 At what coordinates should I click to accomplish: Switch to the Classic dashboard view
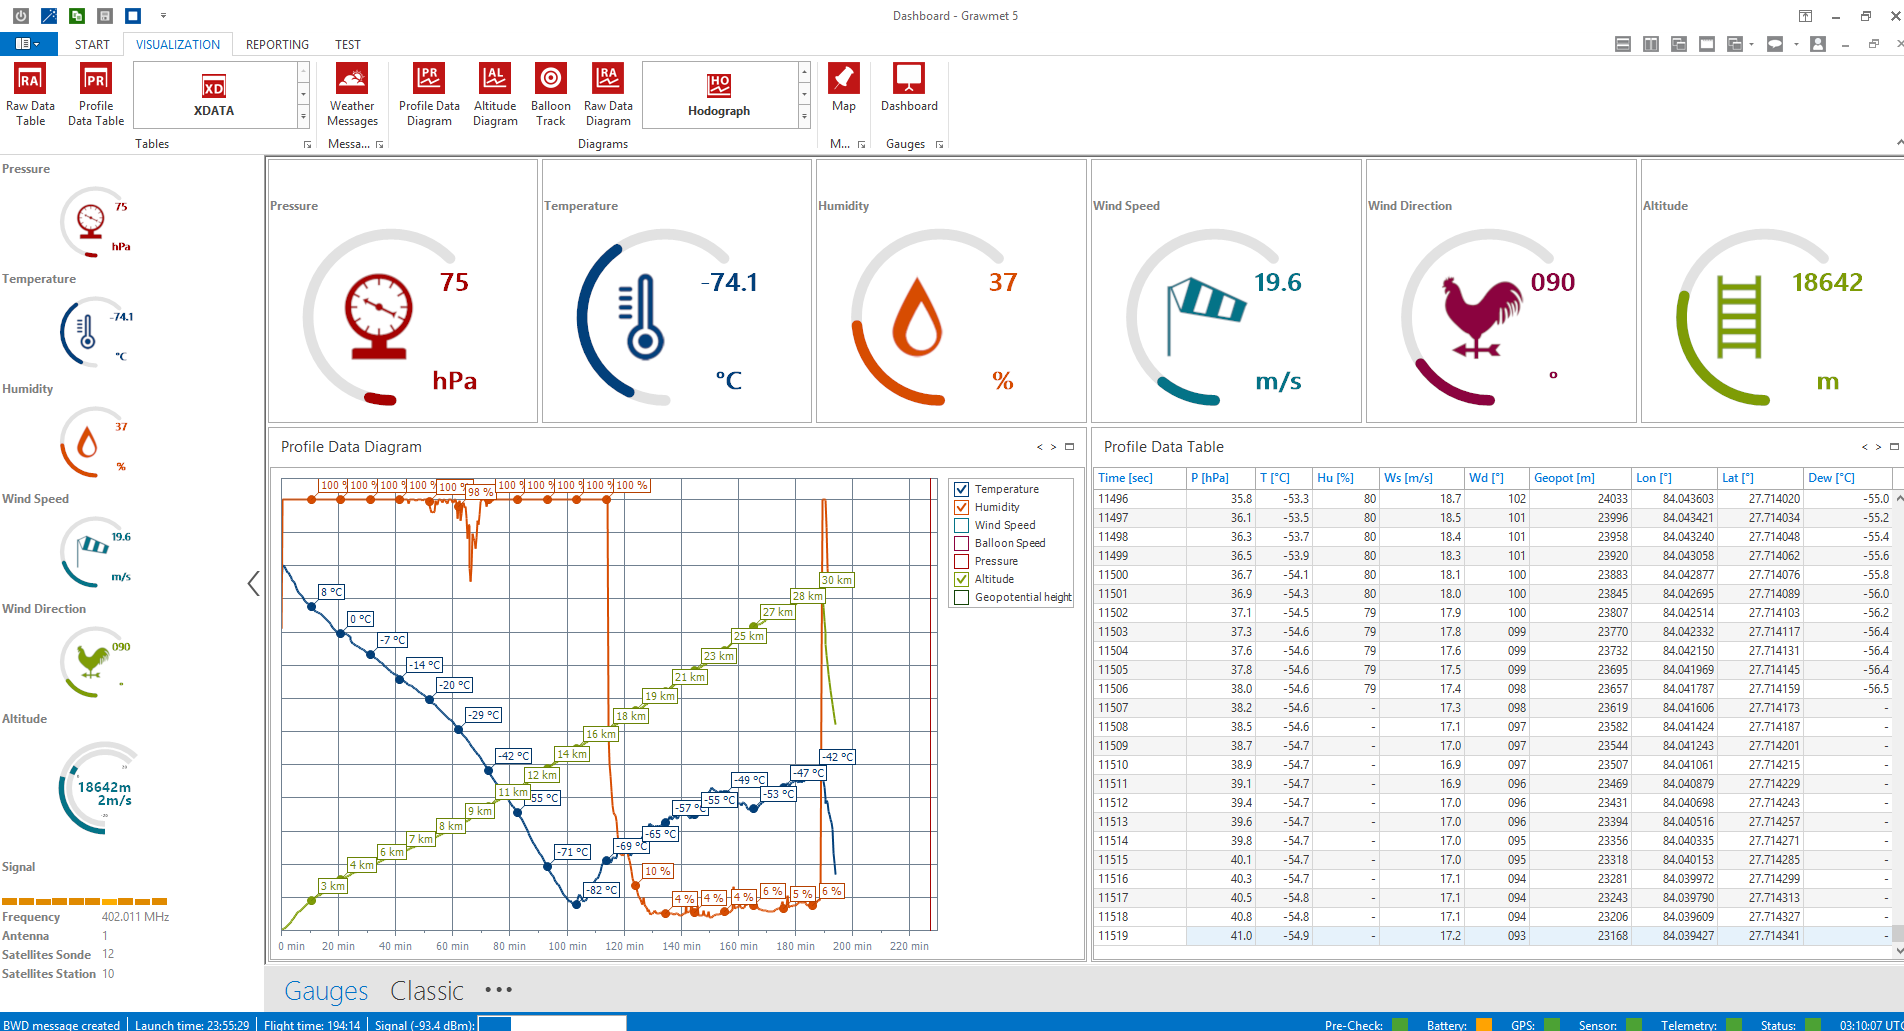(427, 991)
